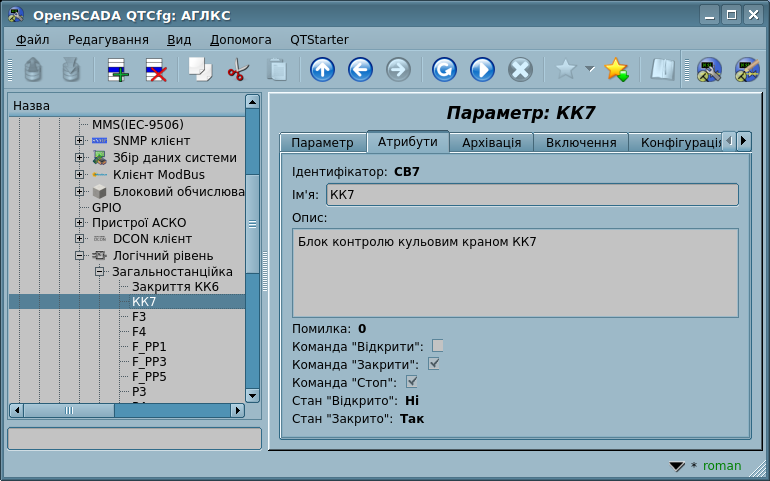
Task: Start the periodic update play icon
Action: tap(482, 70)
